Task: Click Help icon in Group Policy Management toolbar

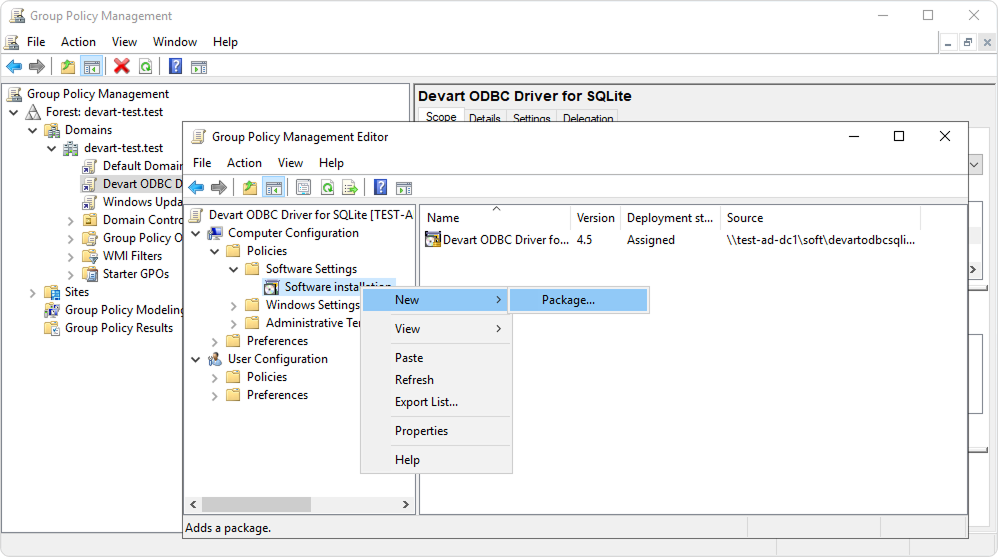Action: 176,66
